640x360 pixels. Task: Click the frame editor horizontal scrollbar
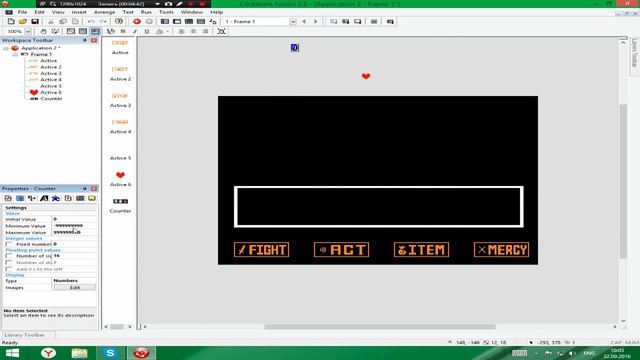(x=380, y=327)
